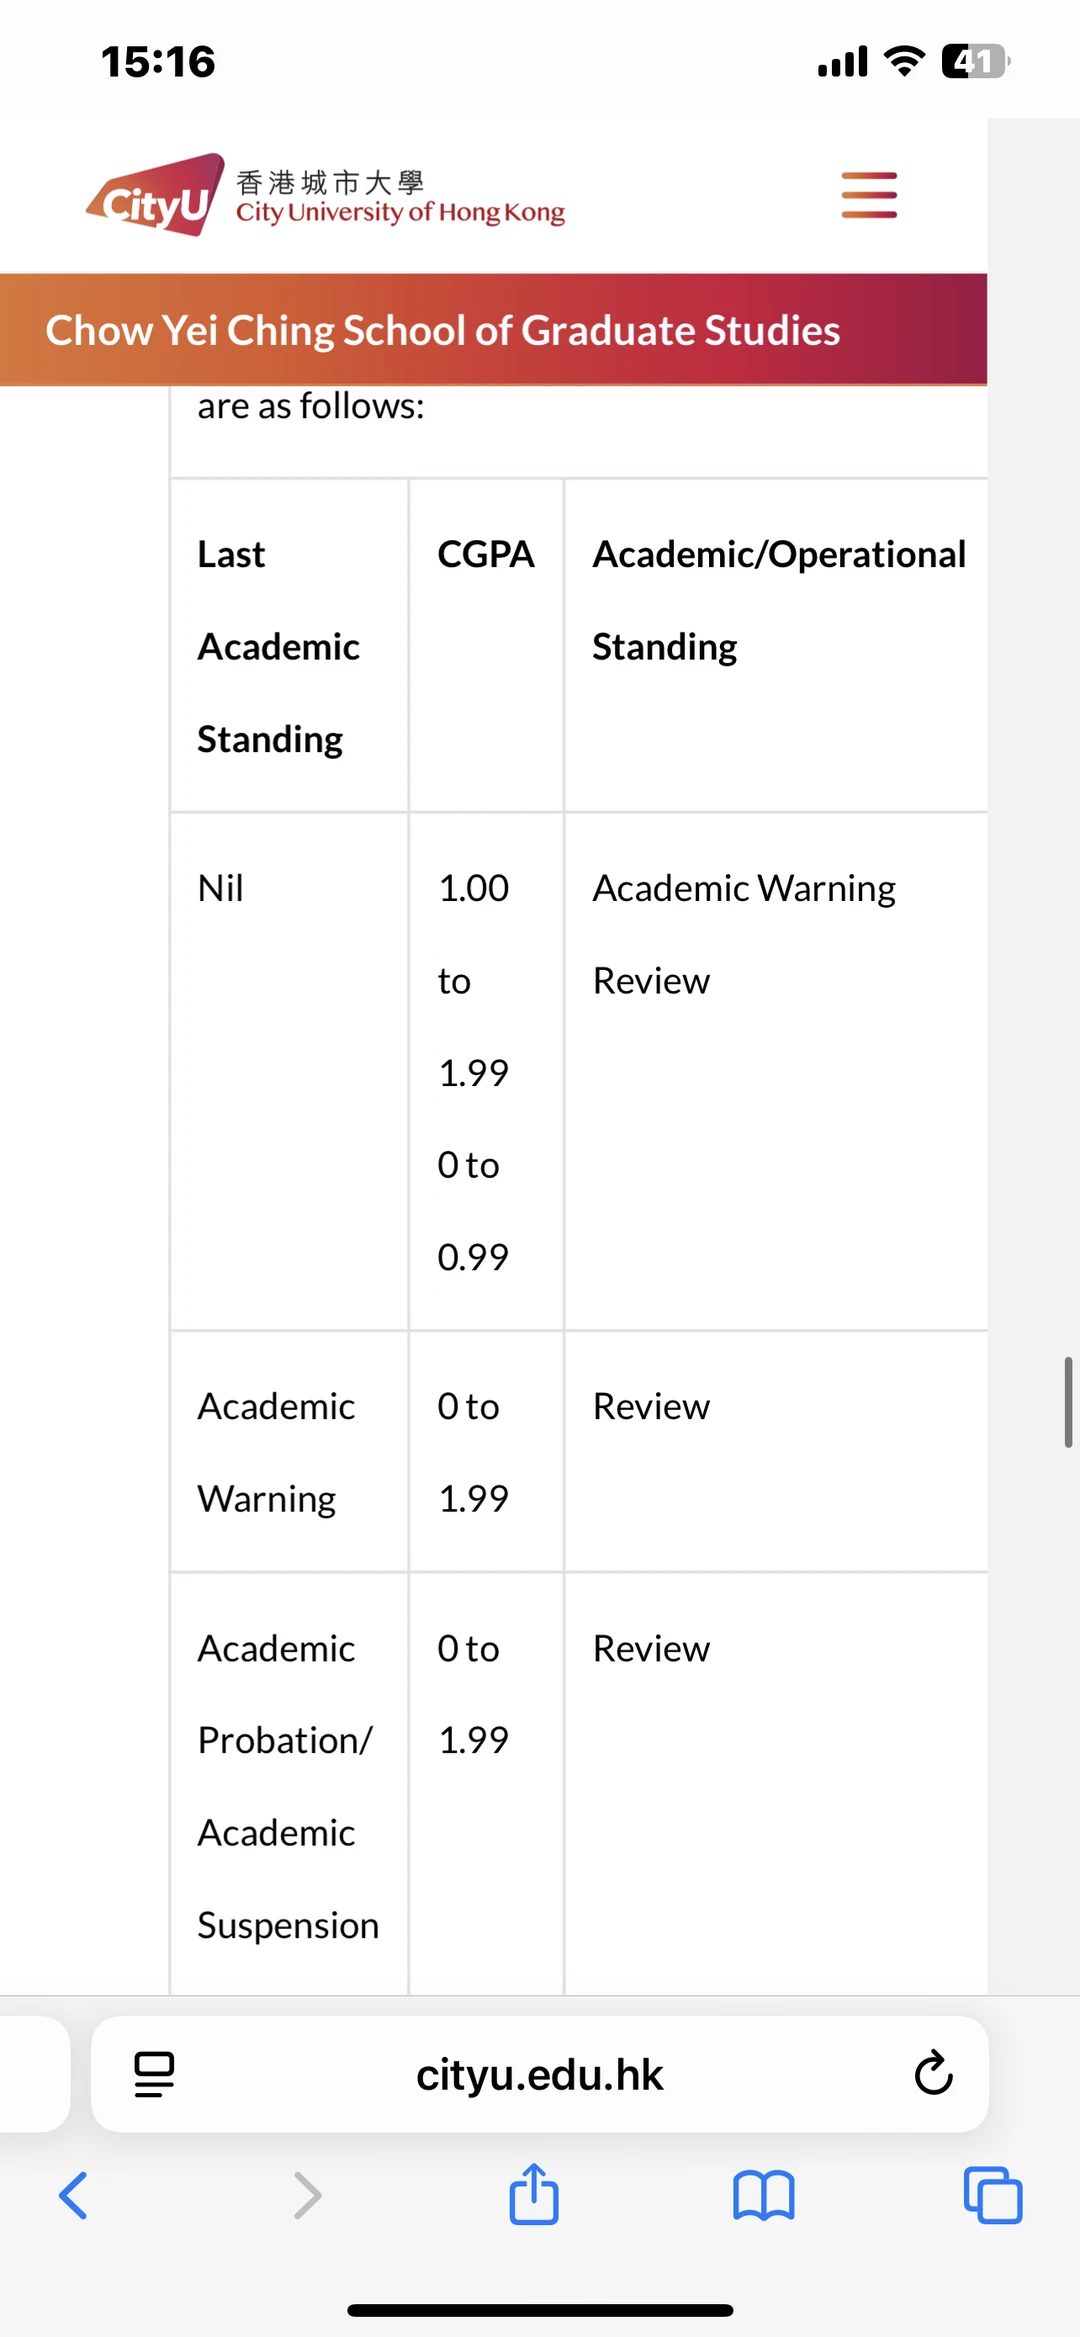The height and width of the screenshot is (2337, 1080).
Task: Tap the cityu.edu.hk address bar
Action: tap(540, 2074)
